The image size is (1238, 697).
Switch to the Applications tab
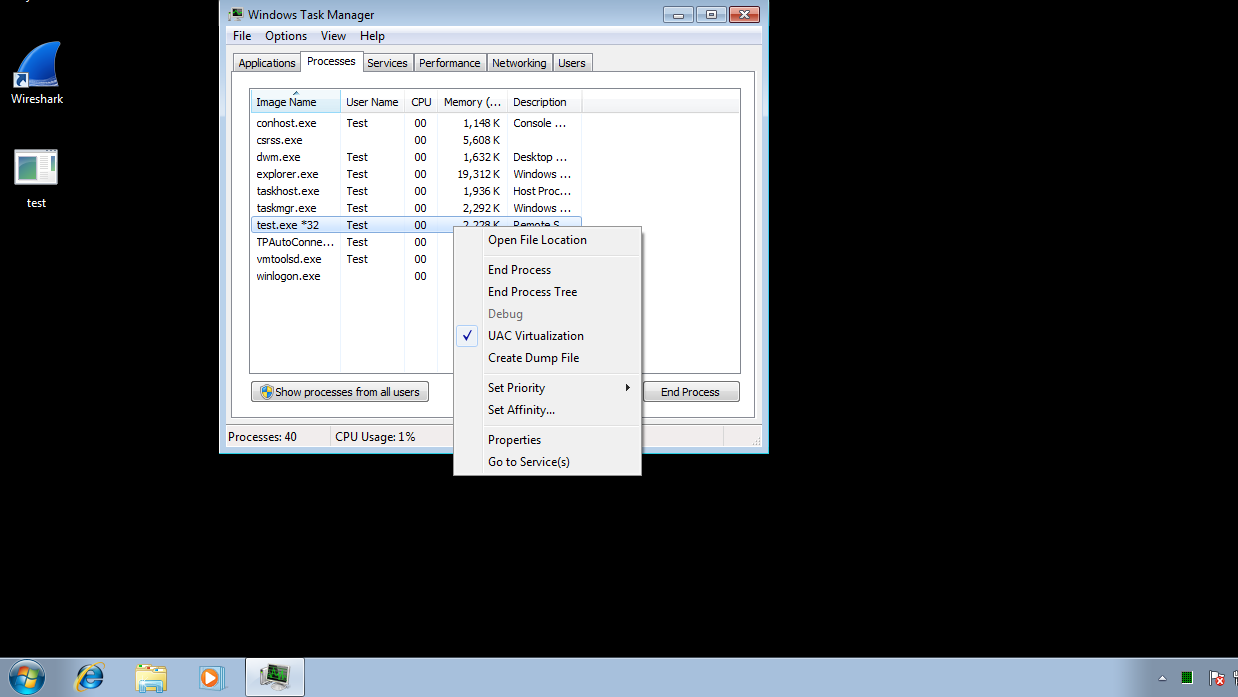(267, 63)
